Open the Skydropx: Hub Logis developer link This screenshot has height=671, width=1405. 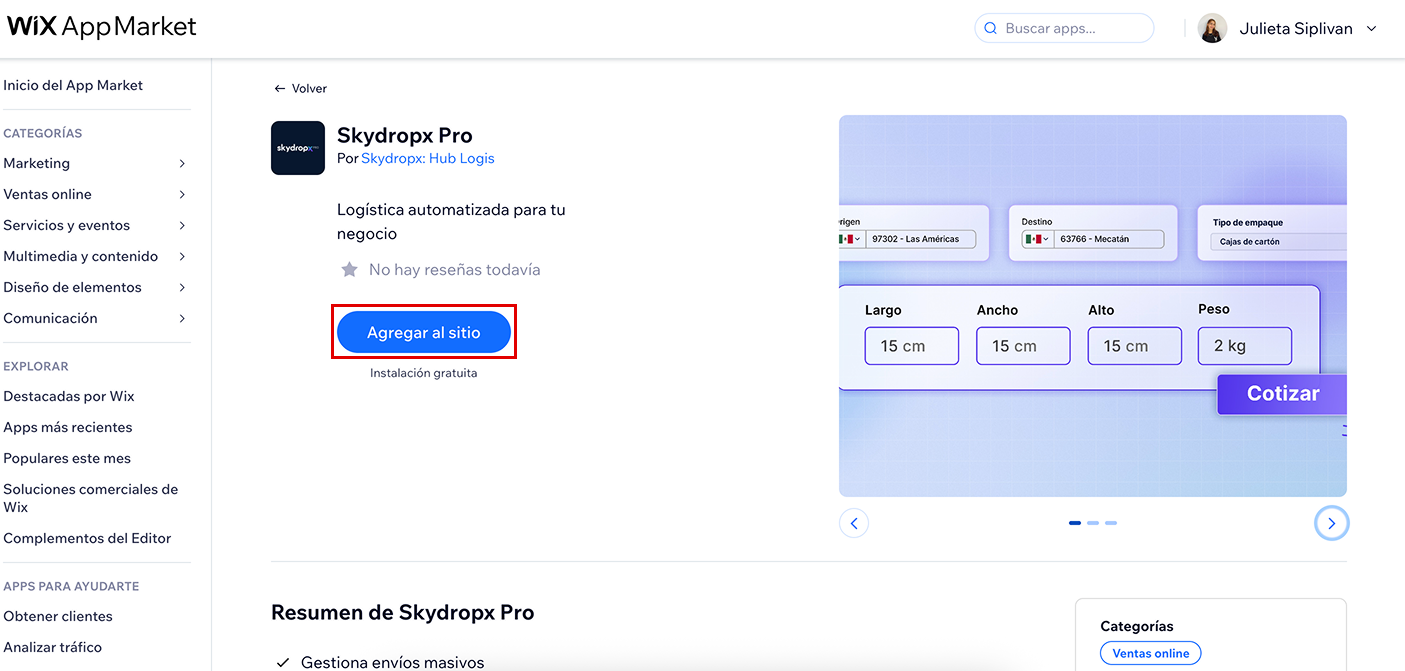point(428,158)
